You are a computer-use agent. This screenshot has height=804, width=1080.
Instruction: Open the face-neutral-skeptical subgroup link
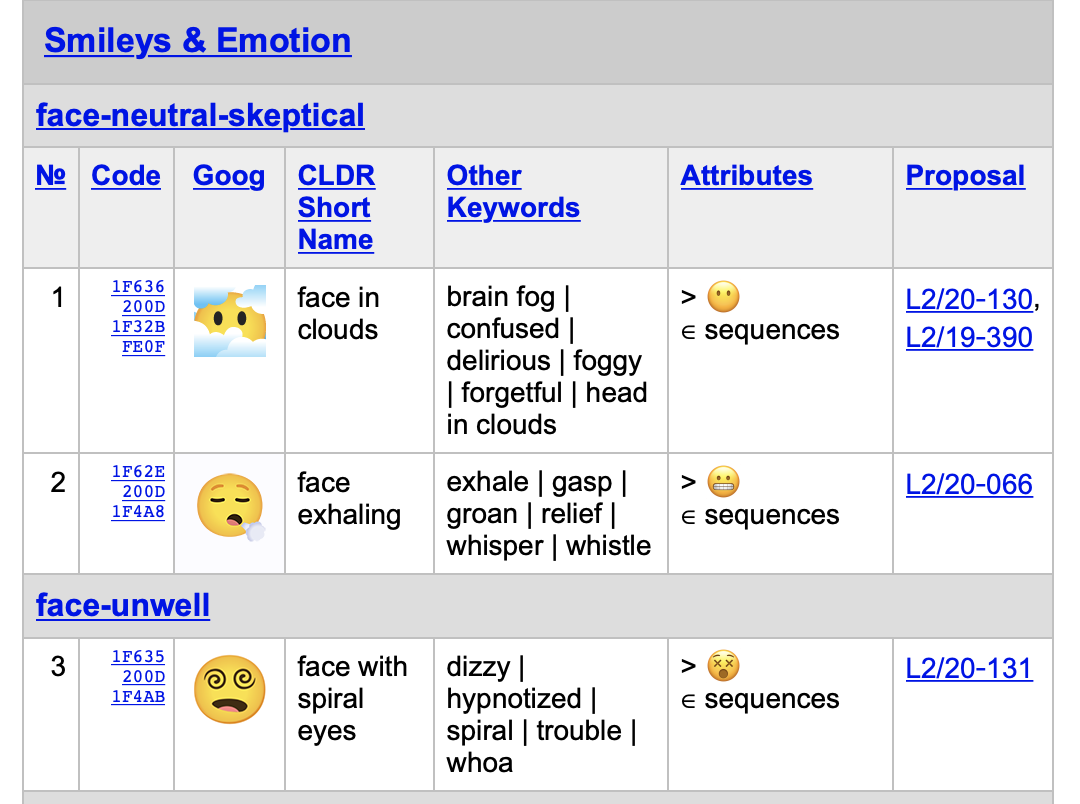(x=200, y=116)
